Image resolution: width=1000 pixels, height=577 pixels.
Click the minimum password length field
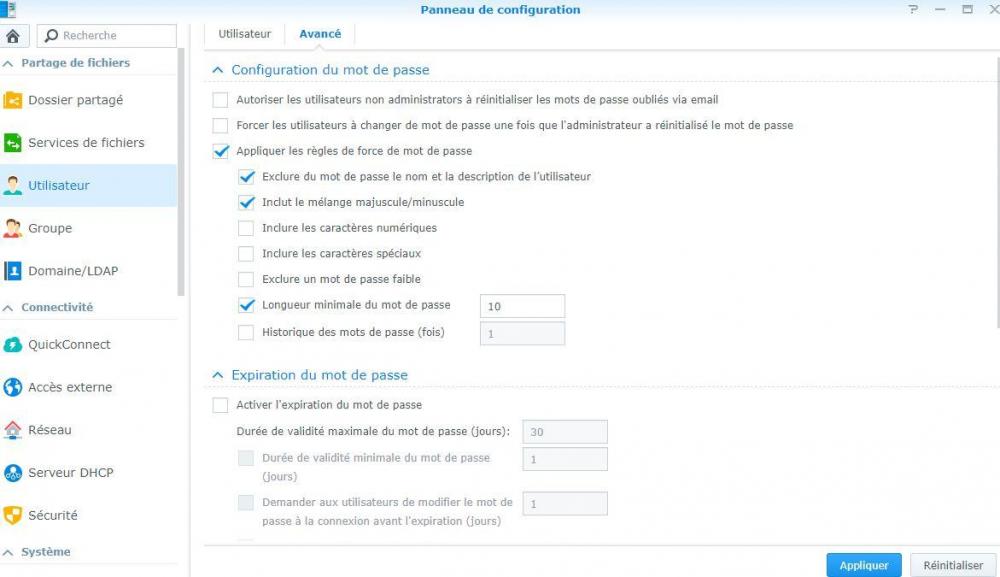[x=522, y=306]
